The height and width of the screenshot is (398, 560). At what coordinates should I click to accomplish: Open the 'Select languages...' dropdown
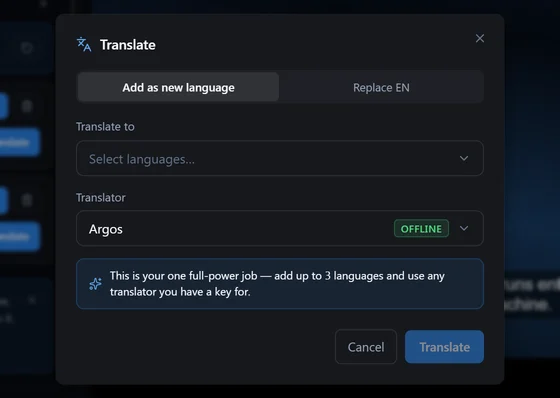point(280,158)
